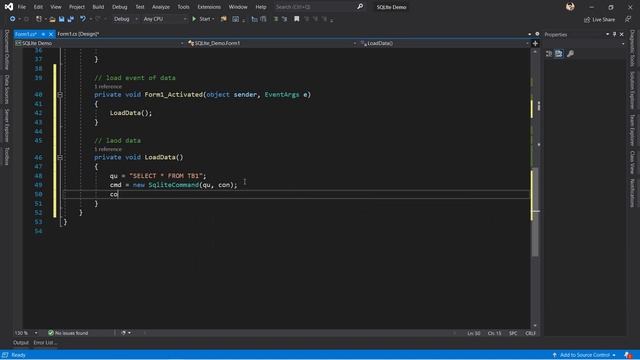Image resolution: width=640 pixels, height=360 pixels.
Task: Click the code cleanup broom icon
Action: [x=124, y=333]
